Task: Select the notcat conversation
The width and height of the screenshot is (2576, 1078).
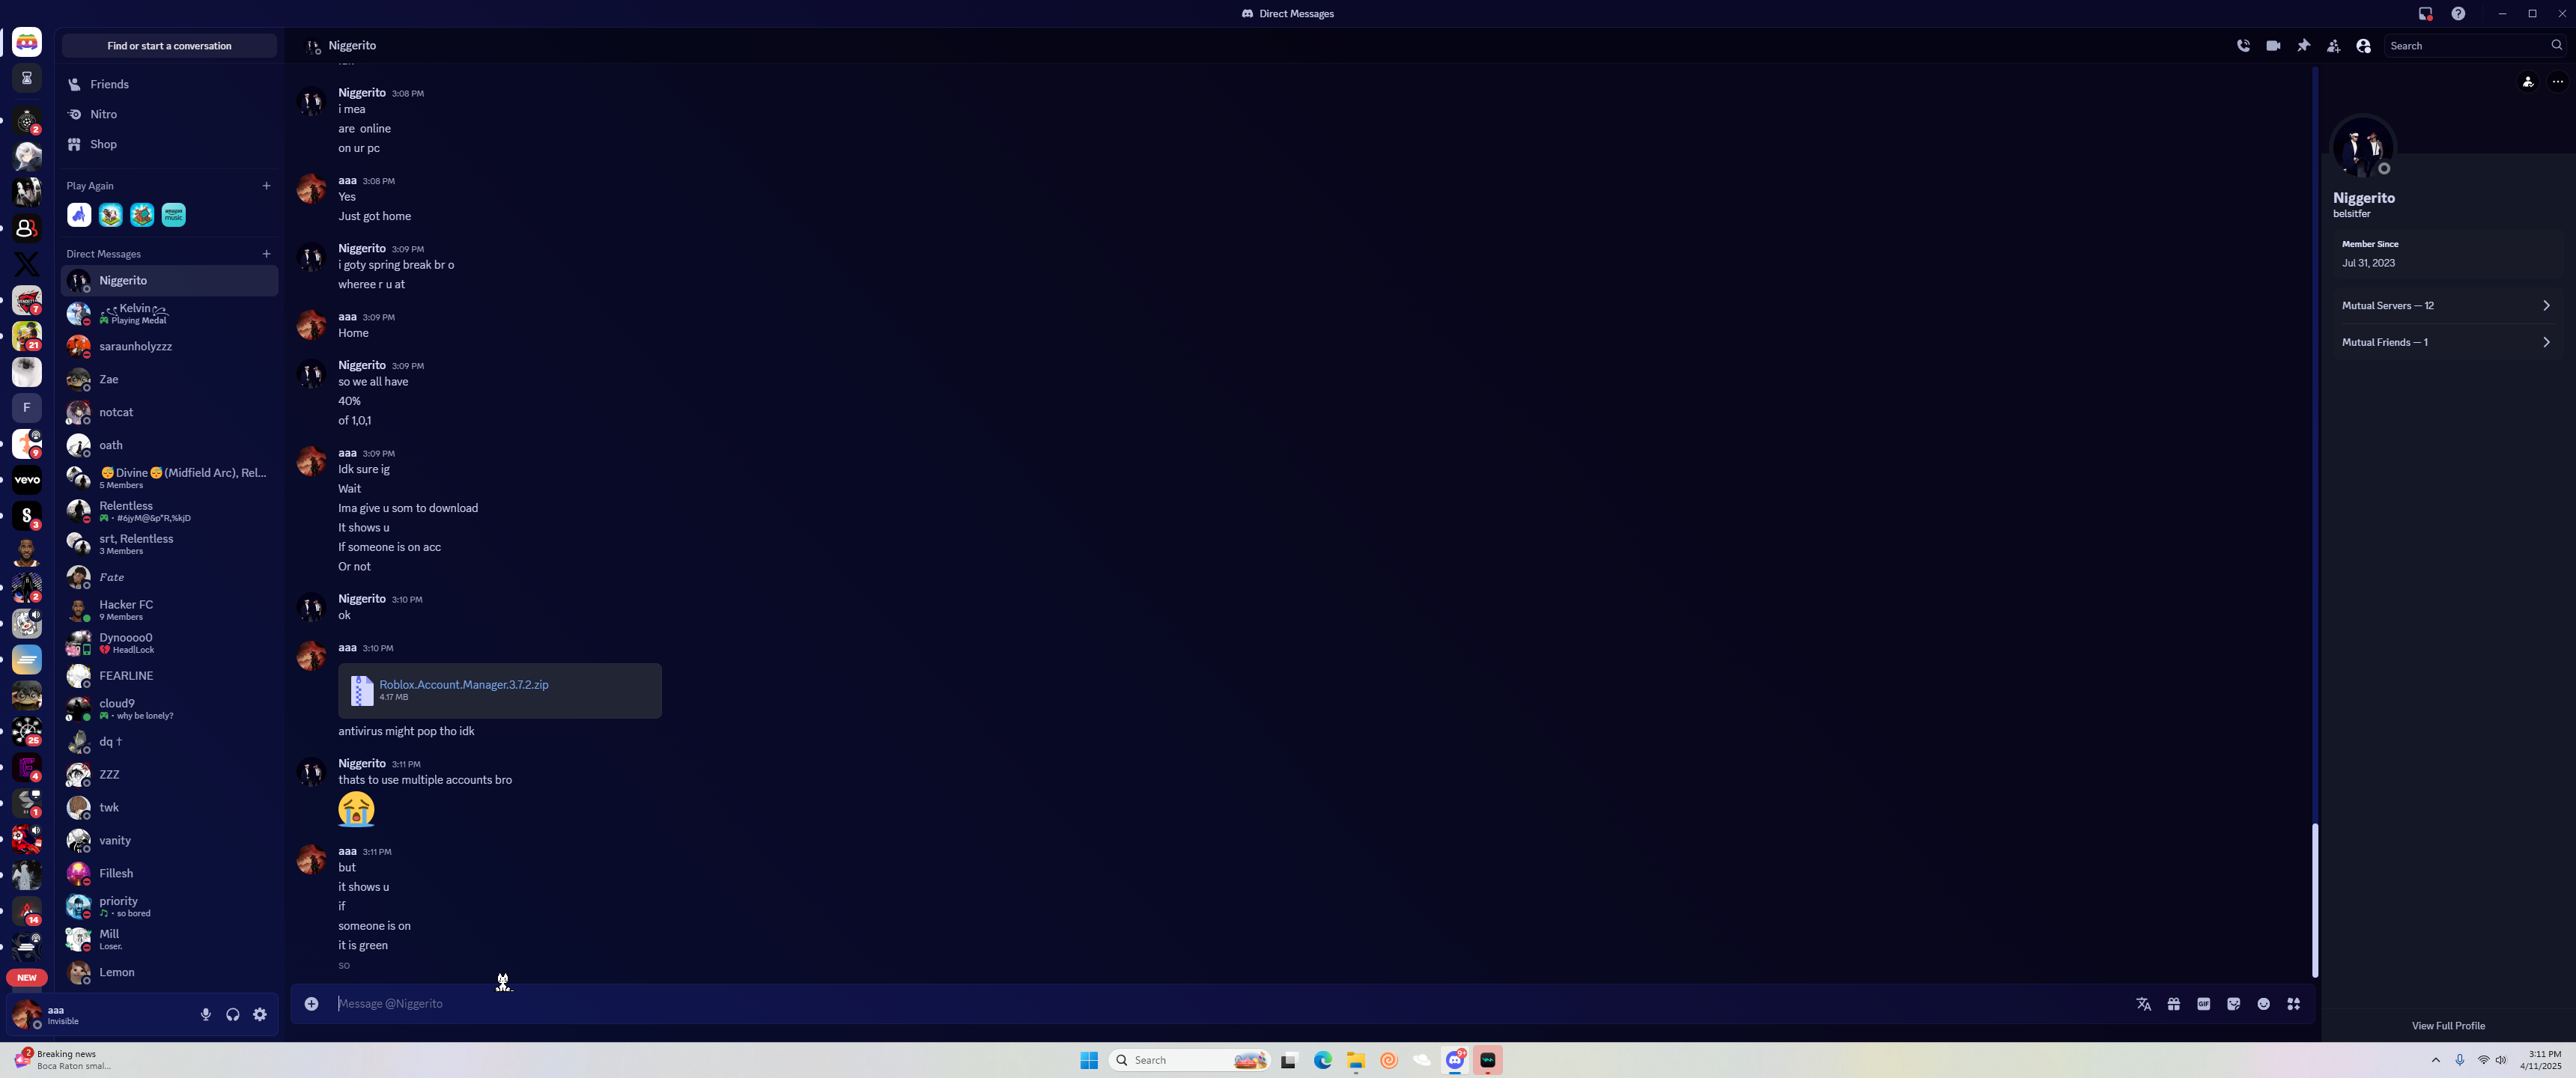Action: [170, 413]
